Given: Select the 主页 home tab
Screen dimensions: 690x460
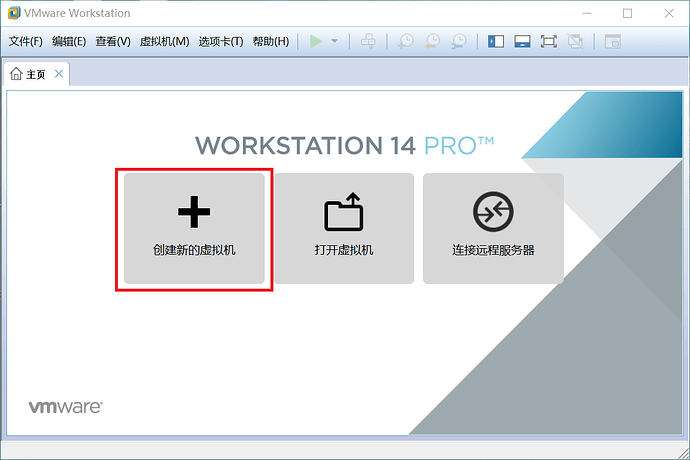Looking at the screenshot, I should [28, 74].
